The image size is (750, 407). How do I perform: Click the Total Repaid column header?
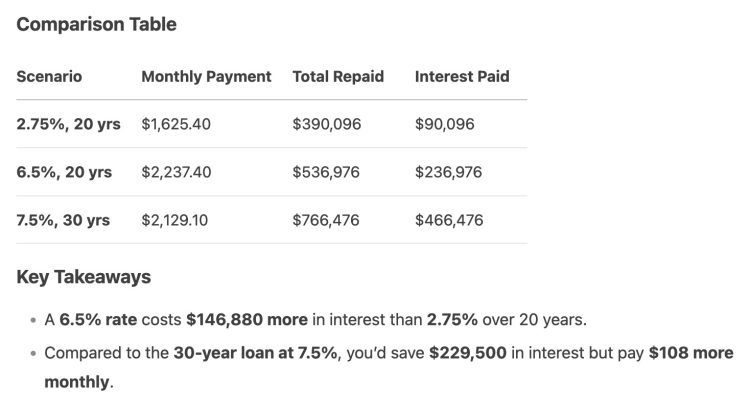pyautogui.click(x=338, y=76)
